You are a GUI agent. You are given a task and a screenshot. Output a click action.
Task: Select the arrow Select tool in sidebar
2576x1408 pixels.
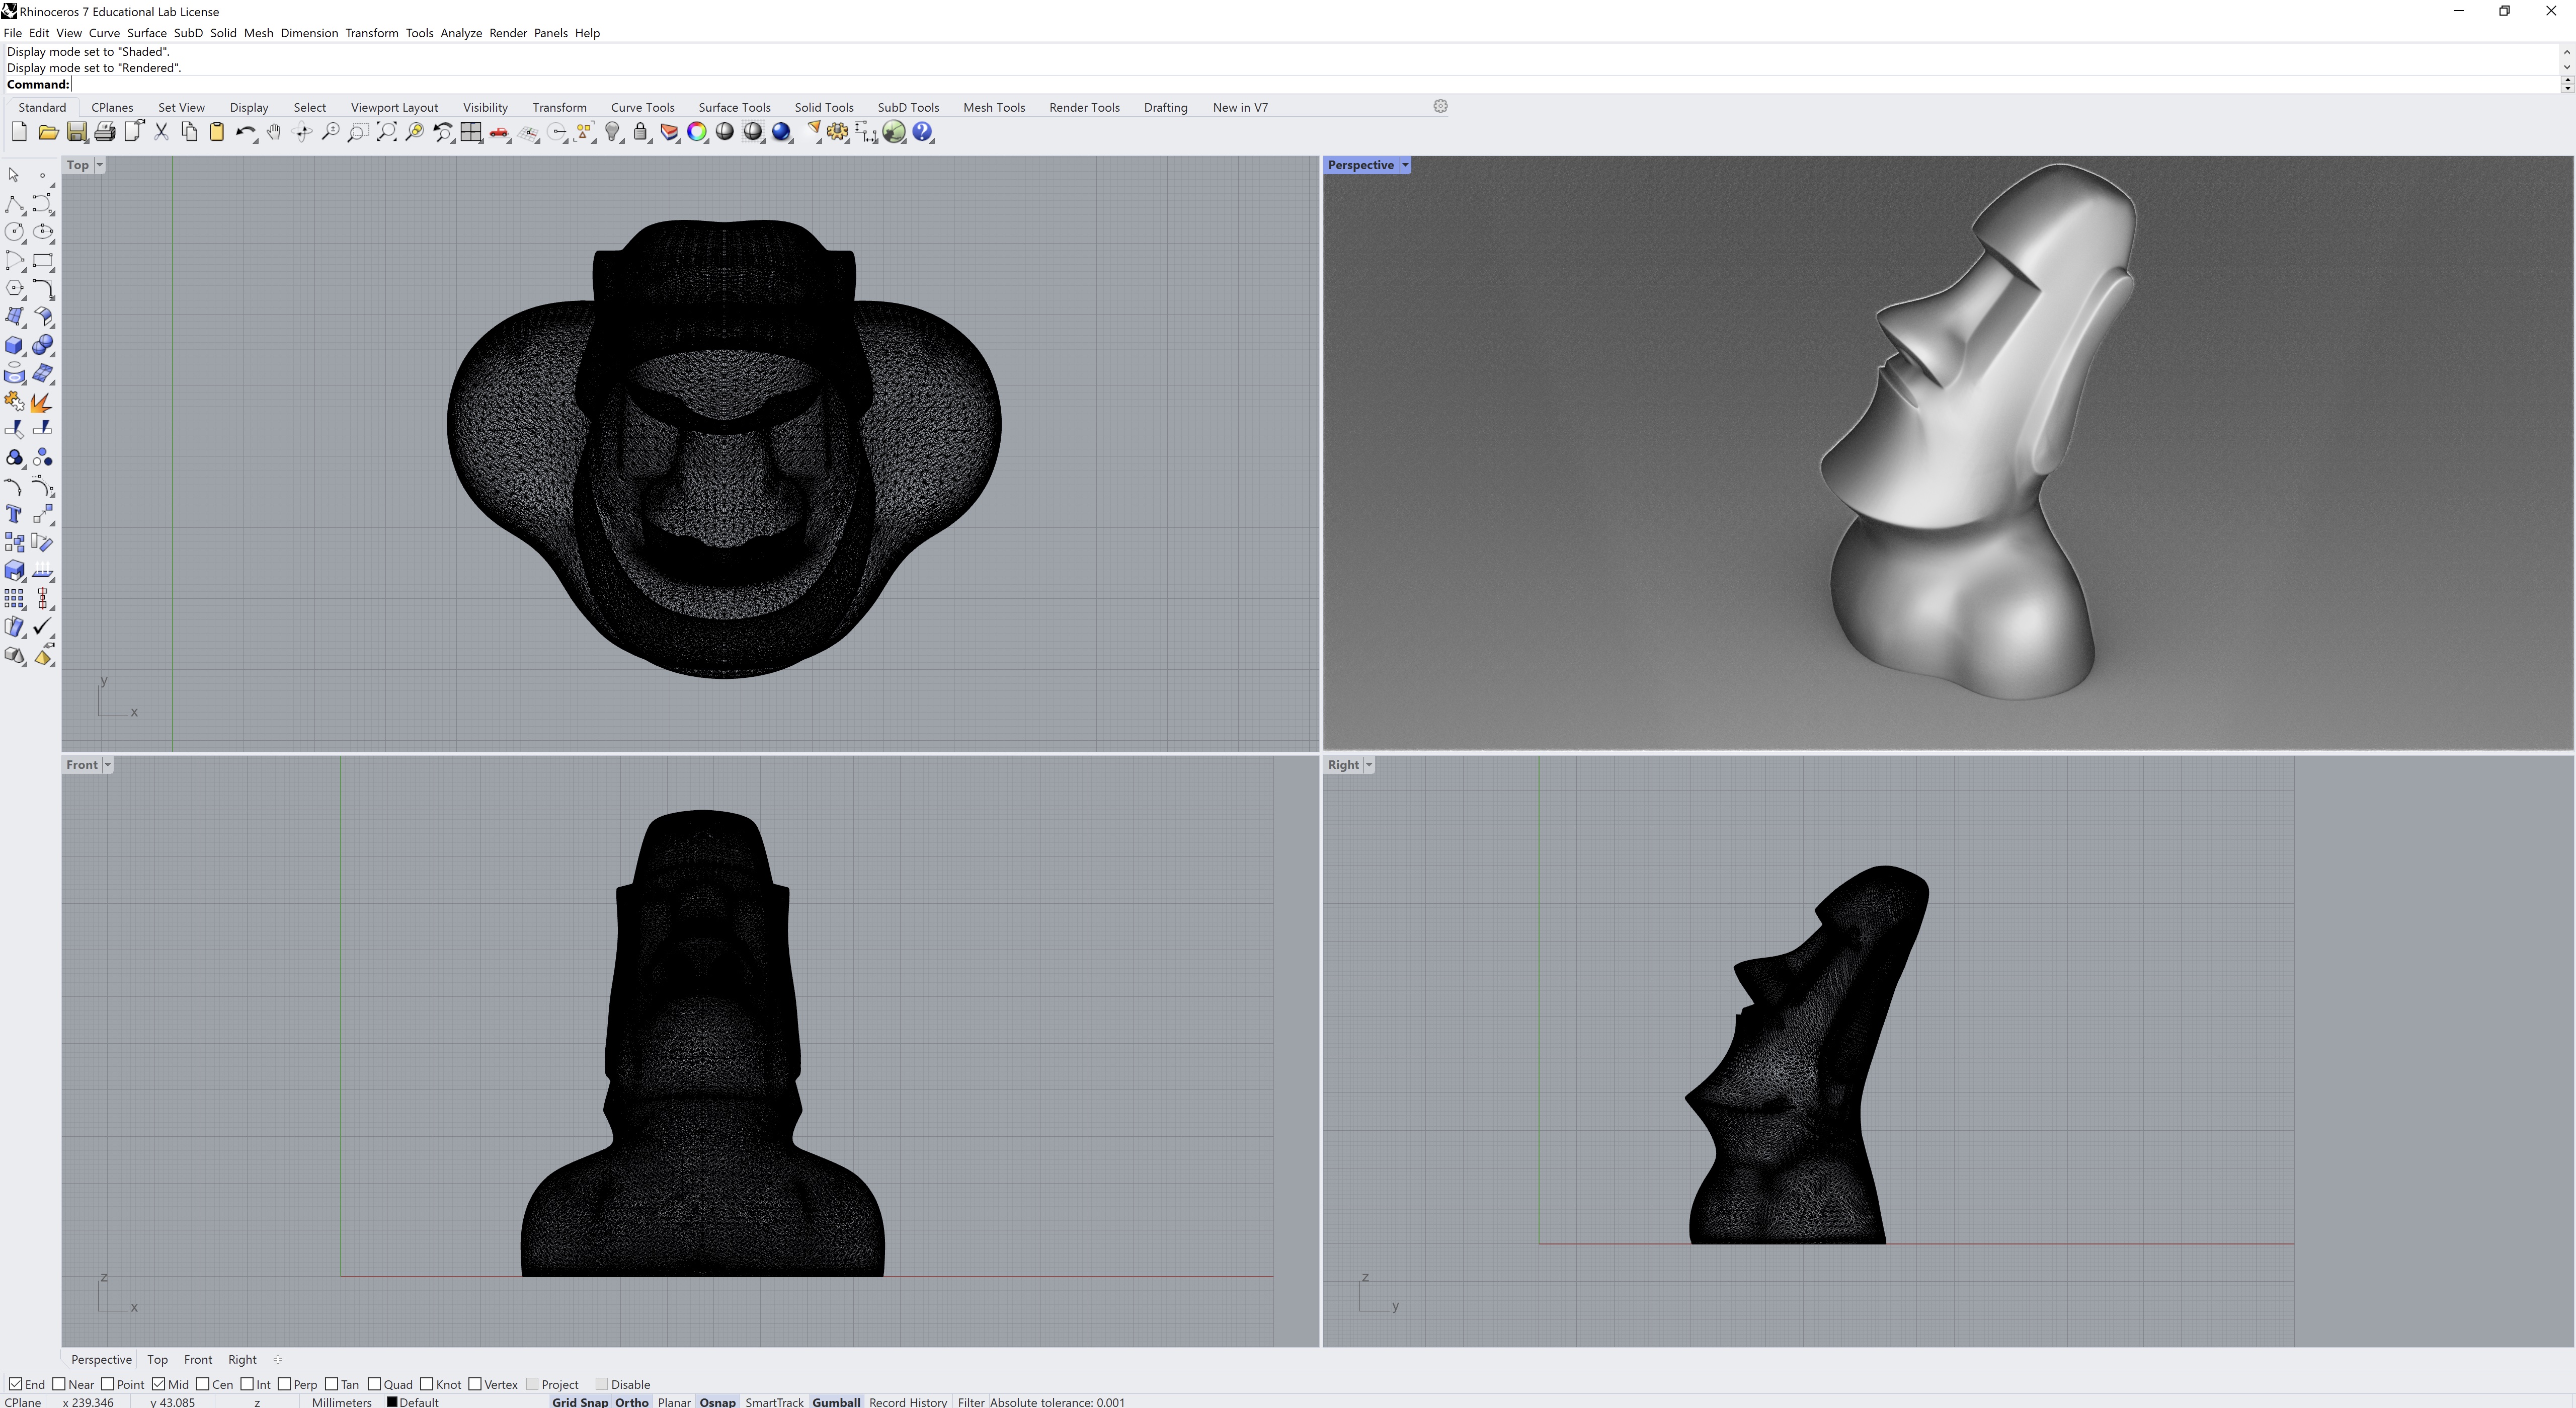click(x=14, y=175)
